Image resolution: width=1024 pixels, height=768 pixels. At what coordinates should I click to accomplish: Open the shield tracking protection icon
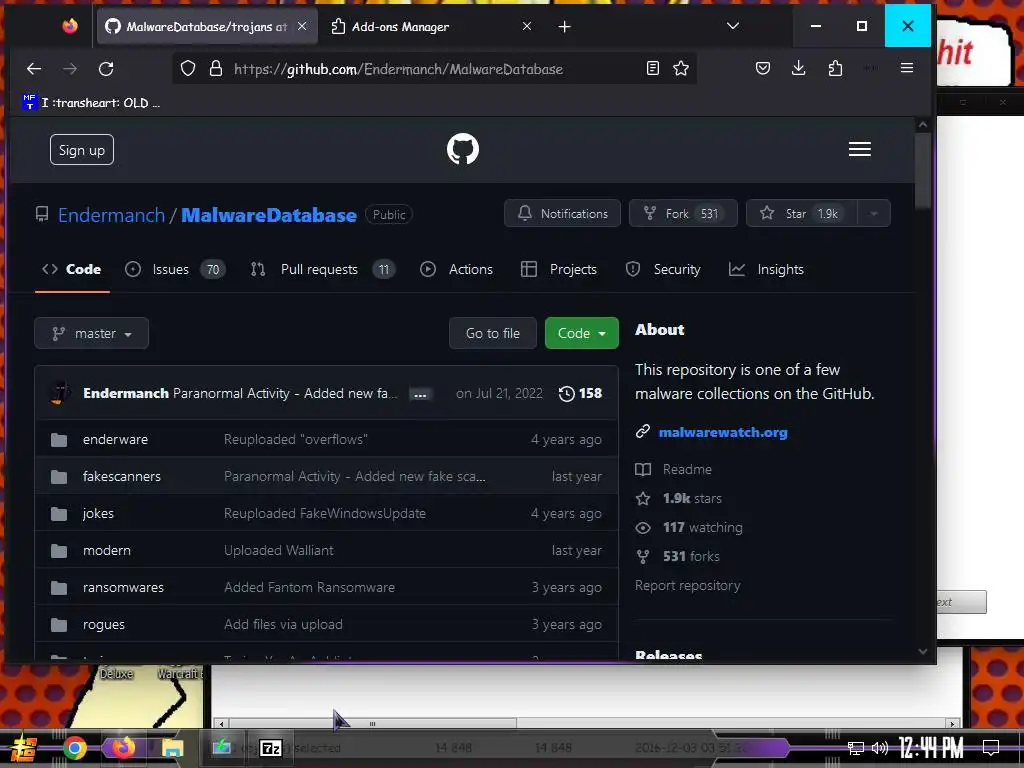(188, 69)
